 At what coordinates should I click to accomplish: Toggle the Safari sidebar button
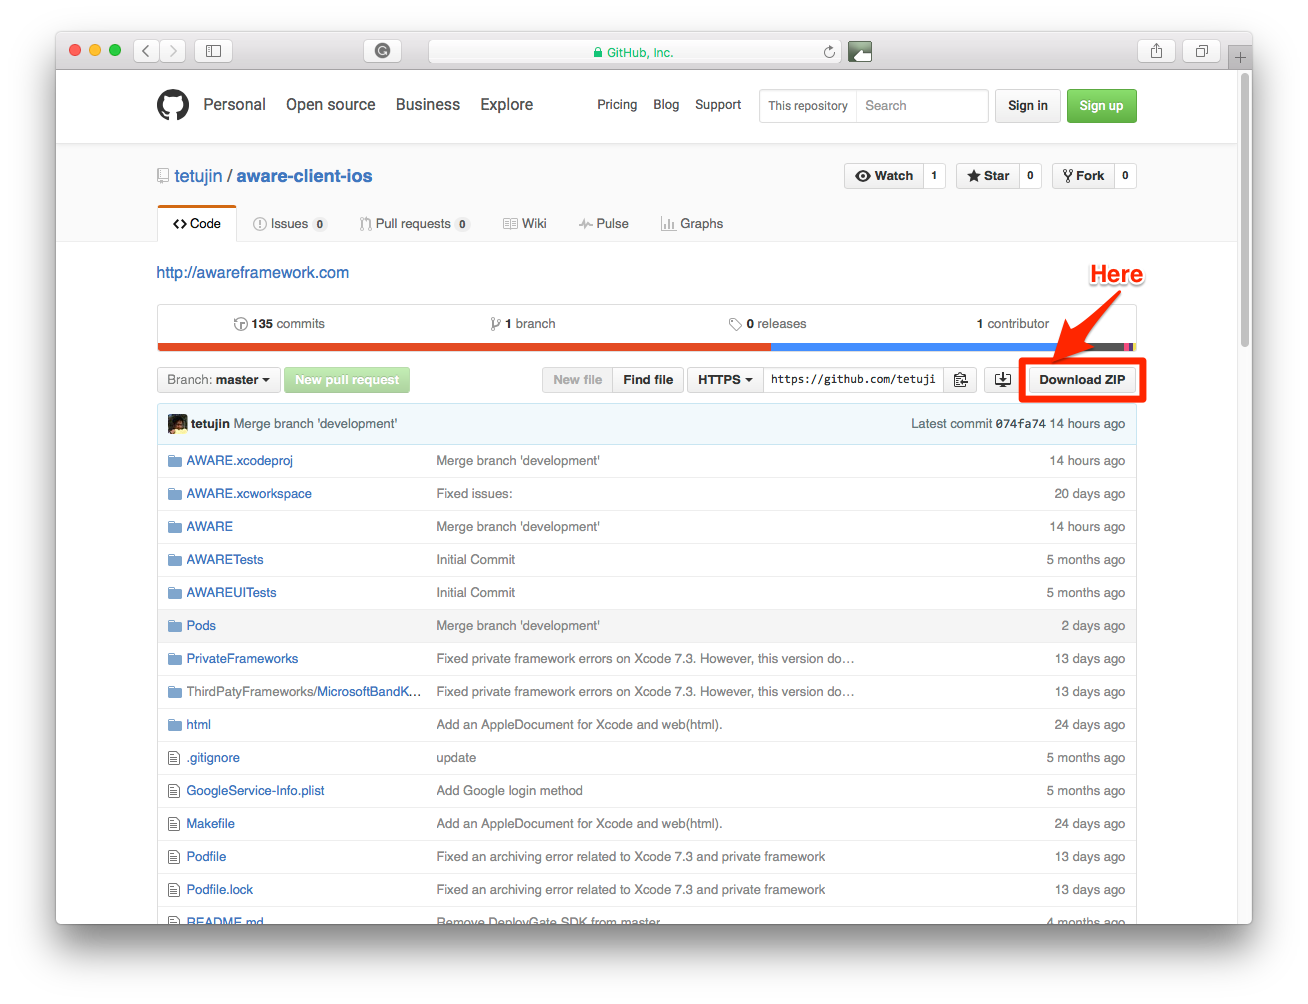[x=213, y=51]
